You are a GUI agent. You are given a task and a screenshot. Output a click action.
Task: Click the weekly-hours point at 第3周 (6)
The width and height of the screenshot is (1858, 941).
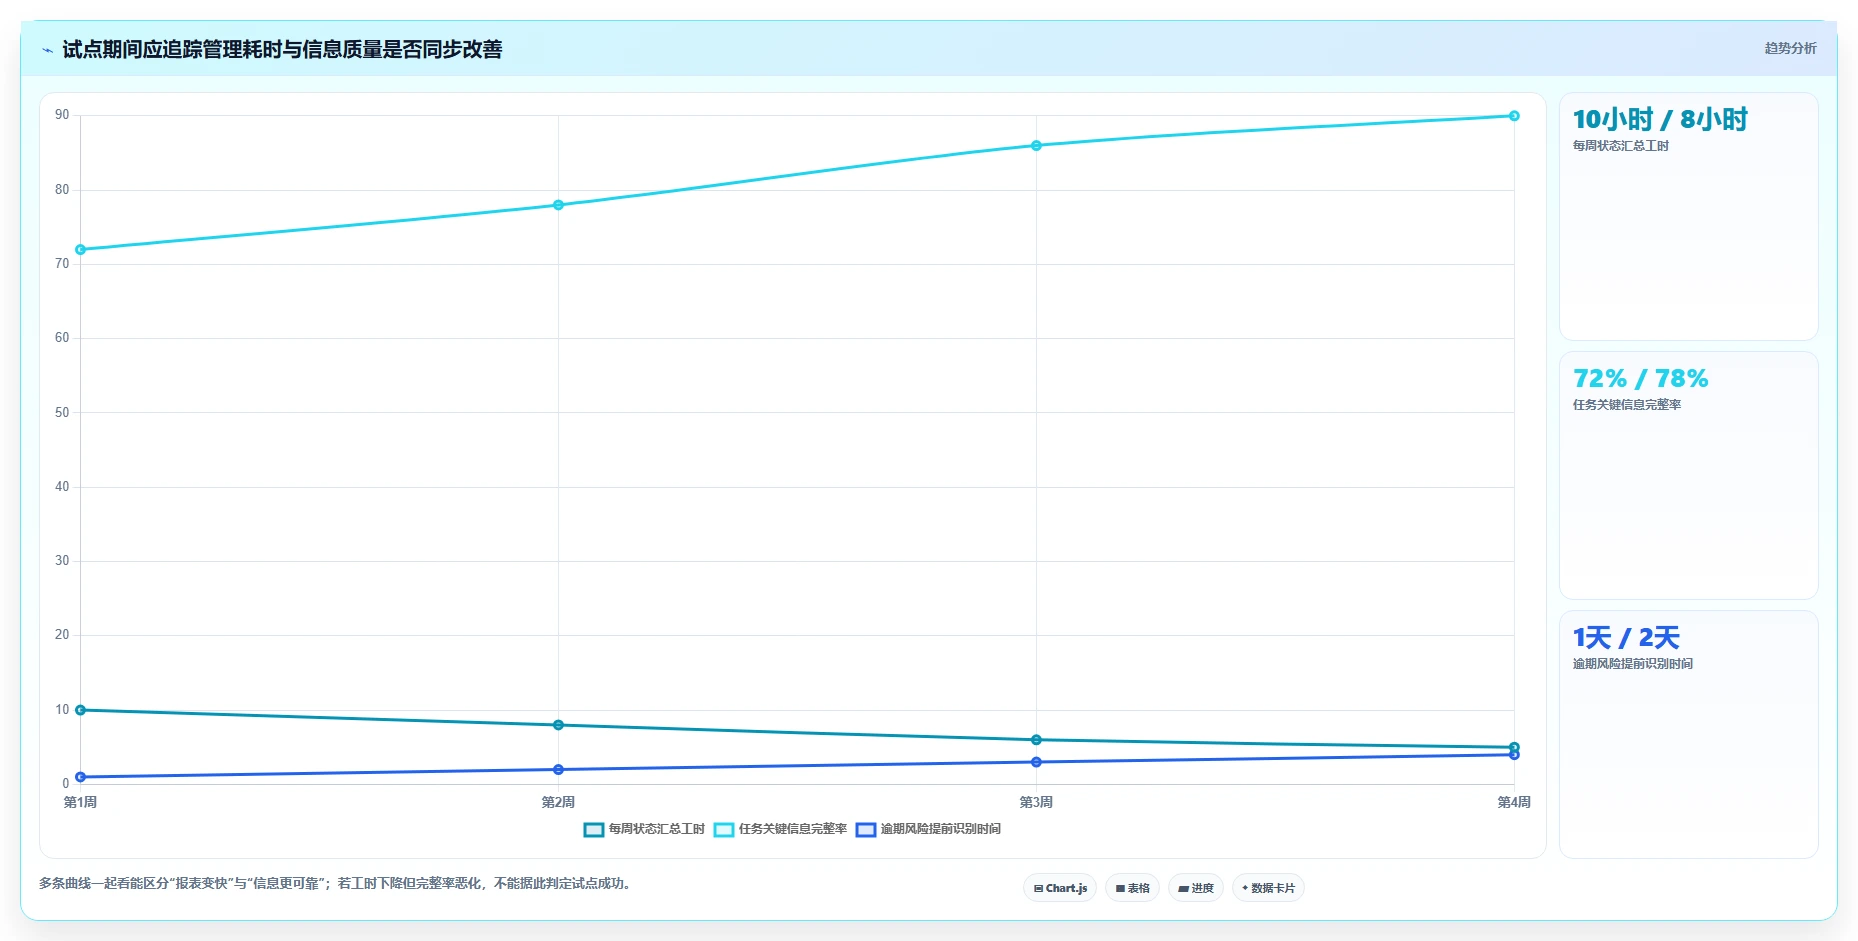tap(1036, 740)
